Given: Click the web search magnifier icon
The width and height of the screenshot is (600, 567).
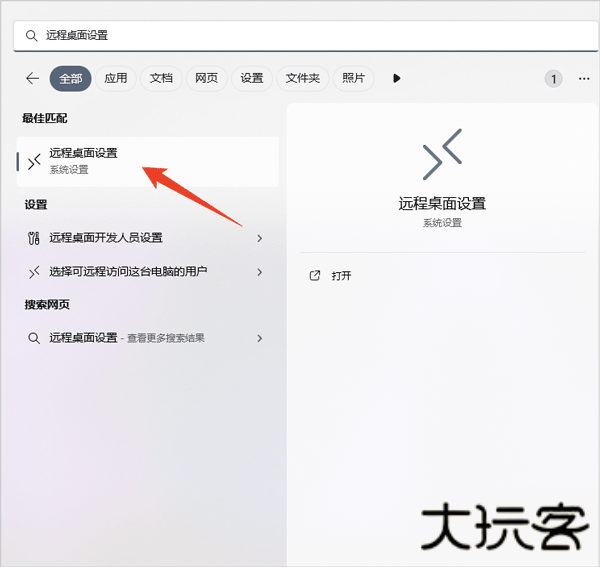Looking at the screenshot, I should click(x=34, y=338).
